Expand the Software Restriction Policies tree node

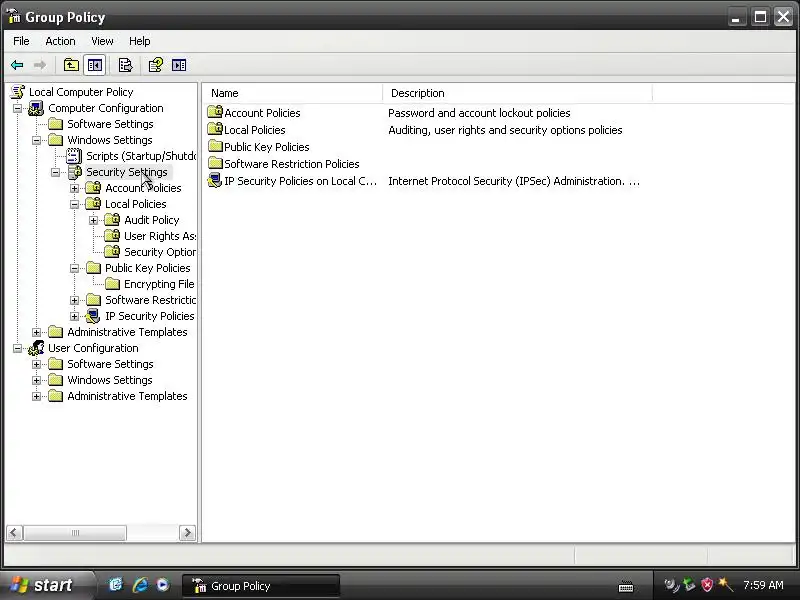(x=74, y=301)
